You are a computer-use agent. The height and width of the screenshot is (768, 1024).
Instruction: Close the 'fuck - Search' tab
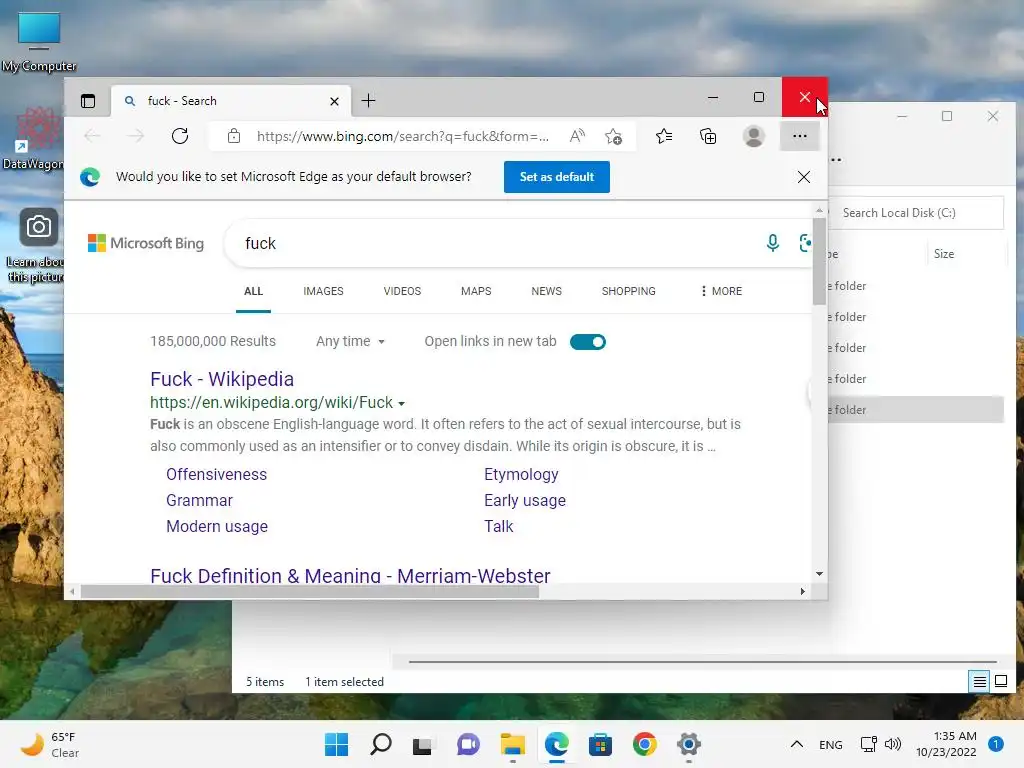tap(334, 101)
